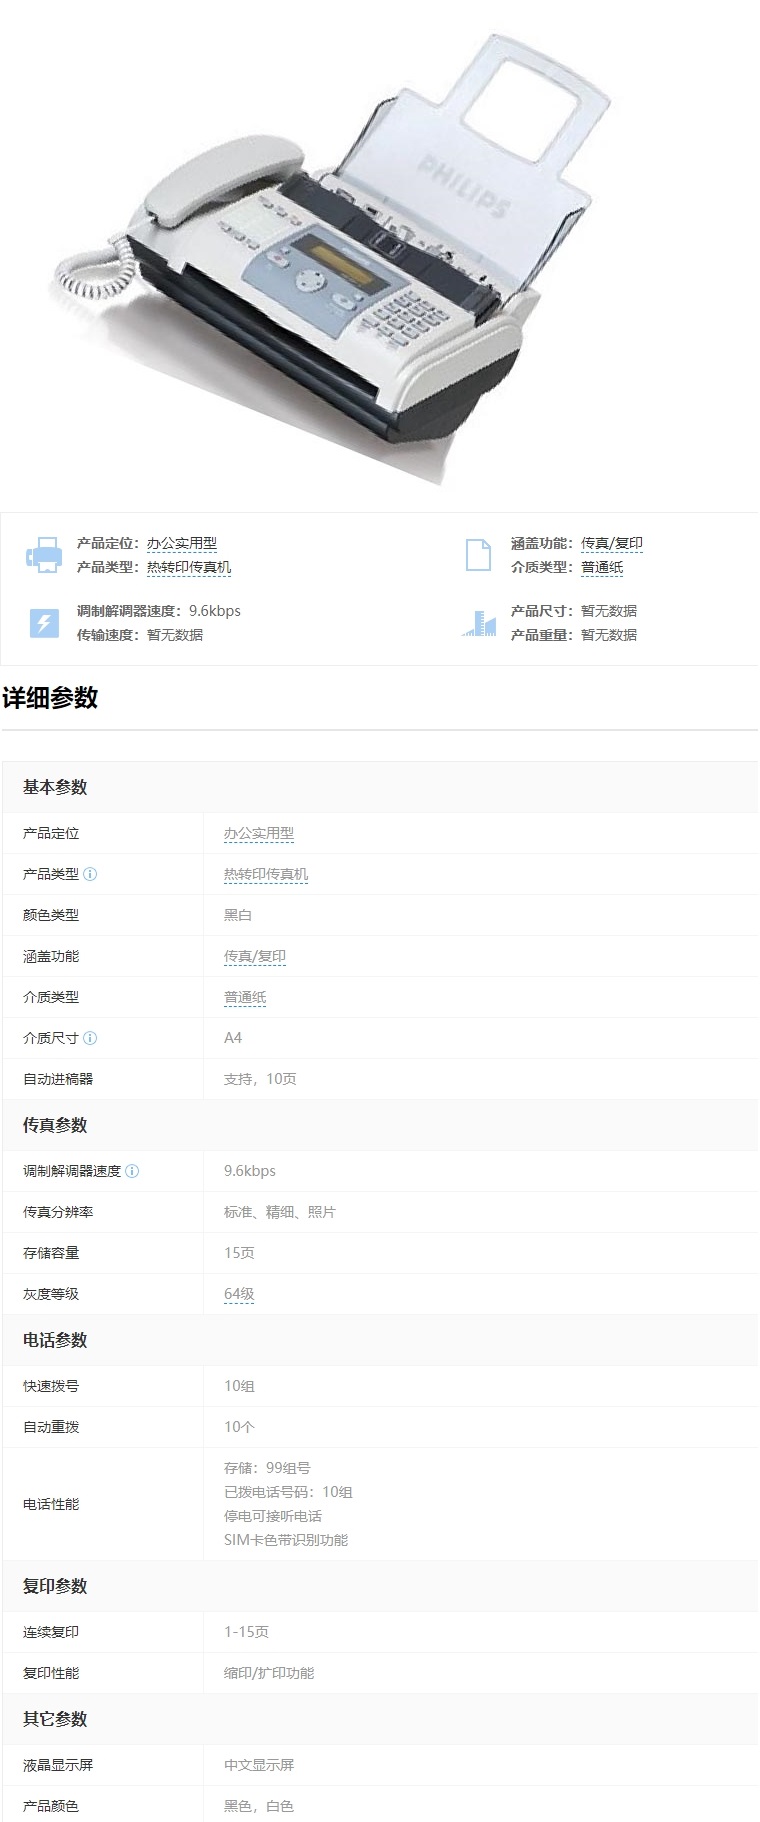The width and height of the screenshot is (760, 1822).
Task: Click SIM卡色带识别功能 line in 电话性能
Action: tap(286, 1540)
